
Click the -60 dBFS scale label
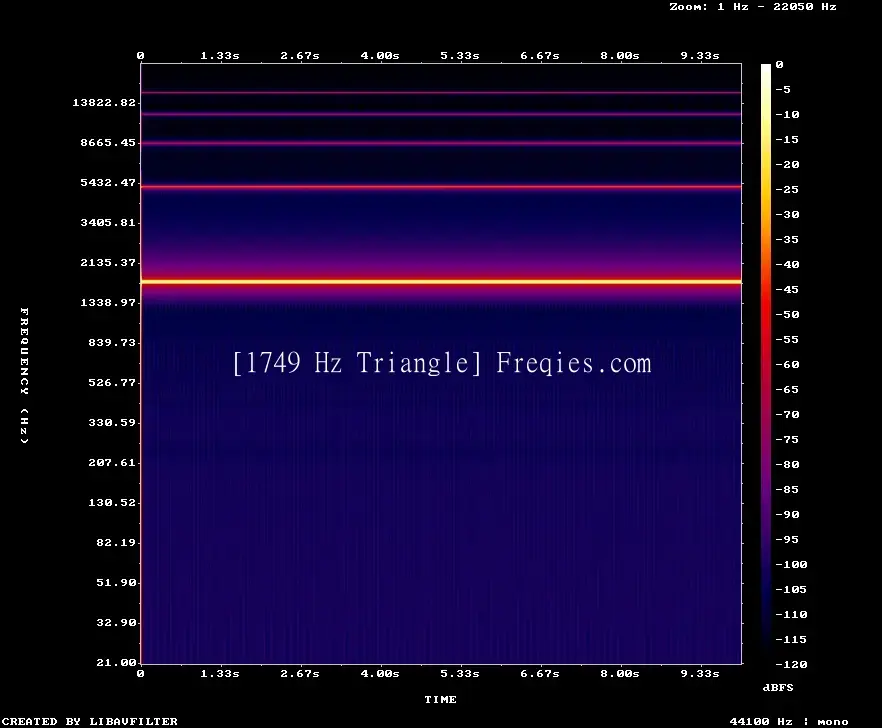tap(787, 365)
